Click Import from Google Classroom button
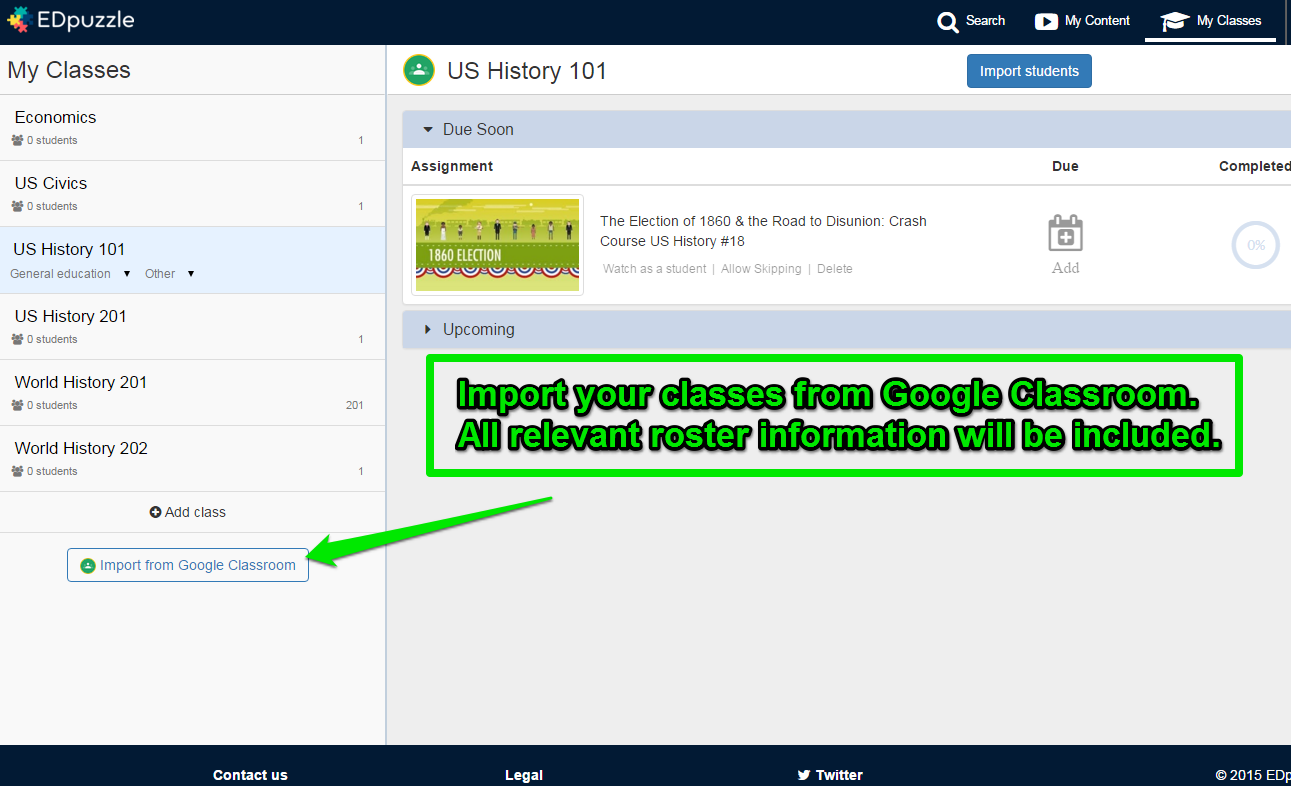 pos(188,565)
